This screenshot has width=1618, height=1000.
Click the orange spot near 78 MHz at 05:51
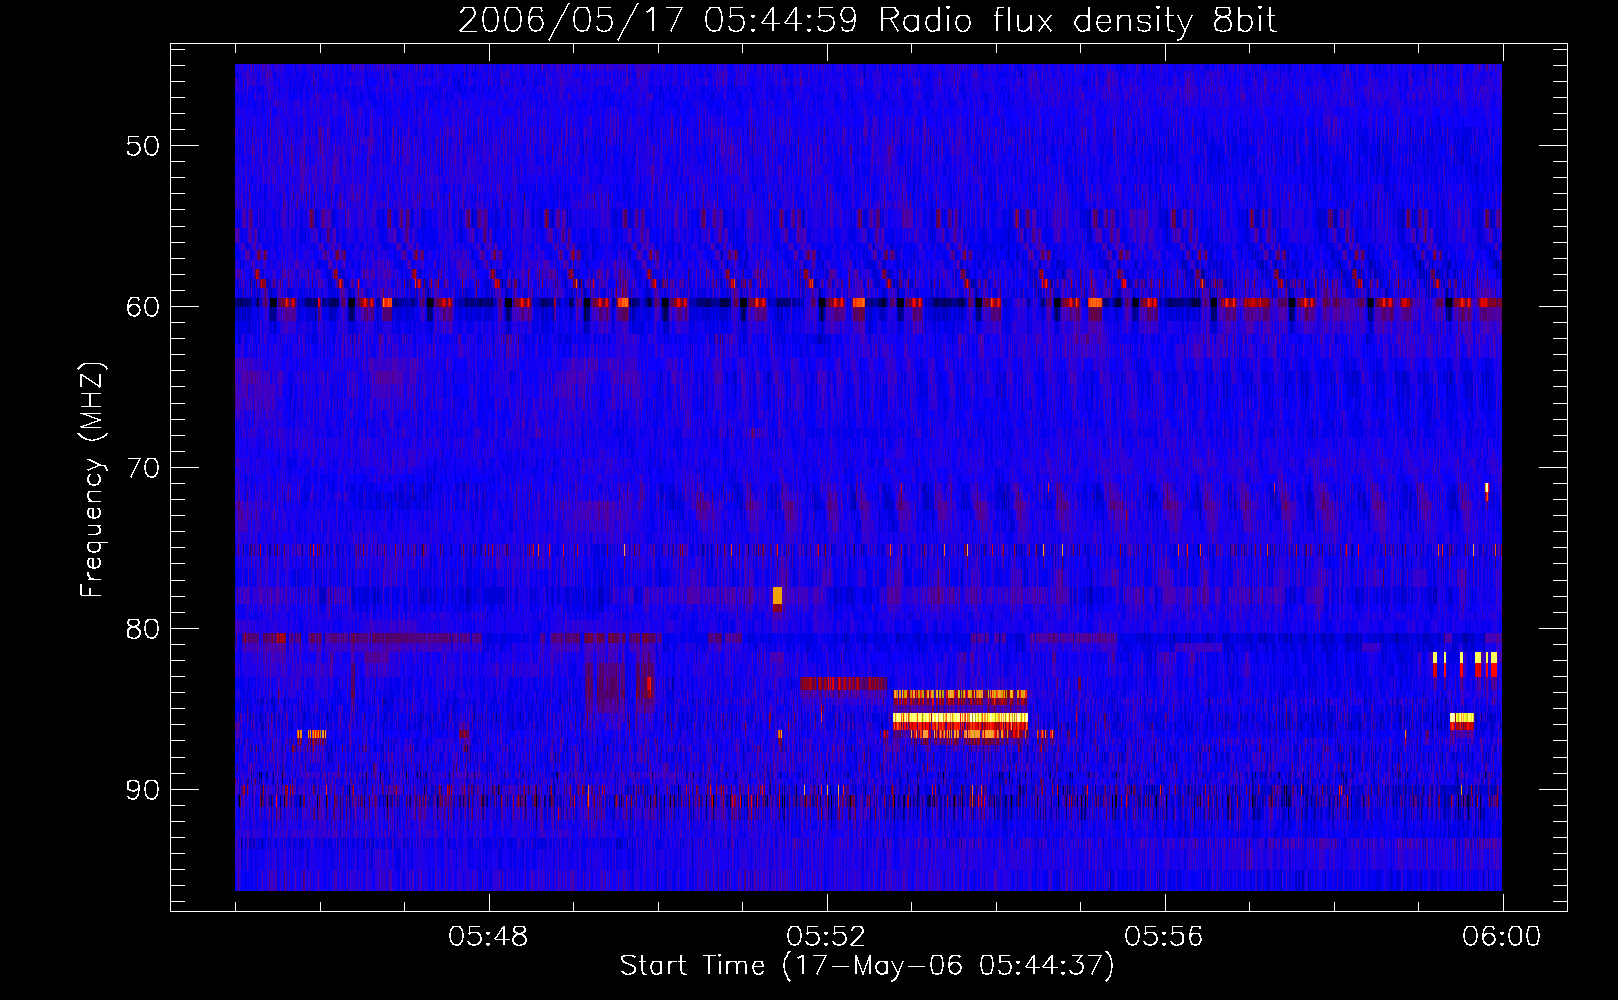[x=777, y=596]
